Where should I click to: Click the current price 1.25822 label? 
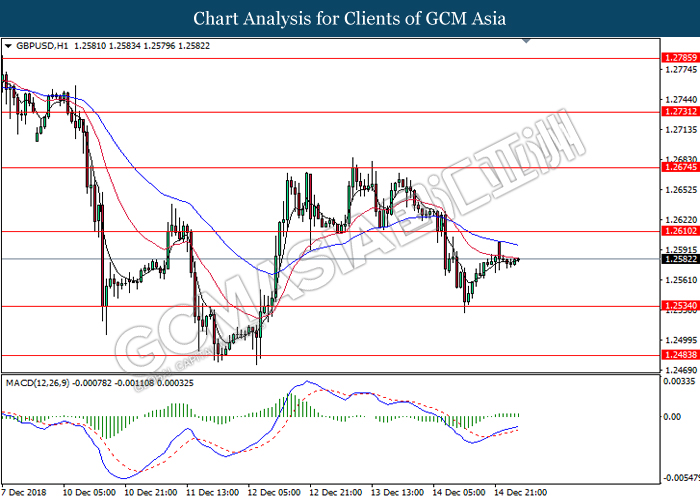click(680, 259)
